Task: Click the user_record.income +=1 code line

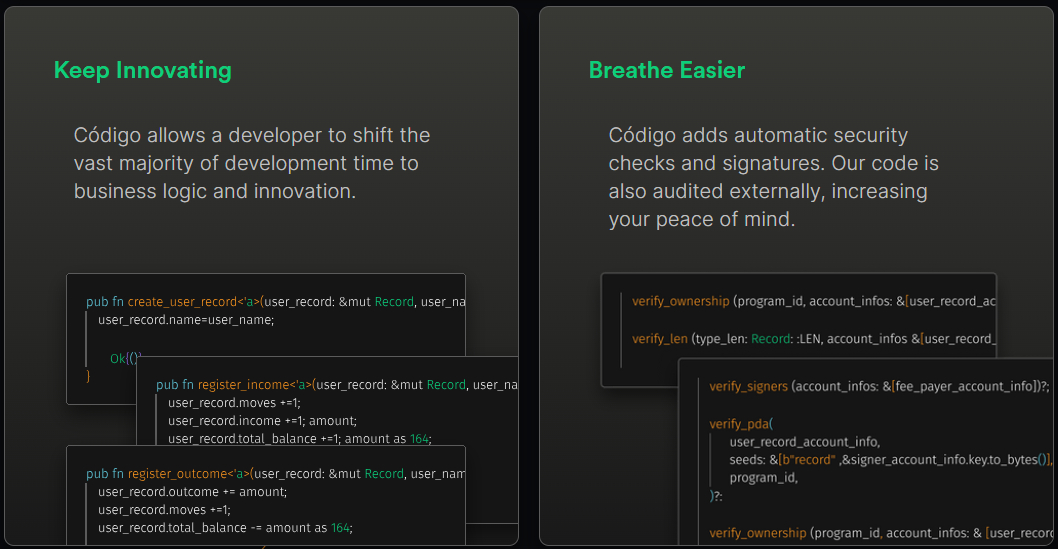Action: (262, 421)
